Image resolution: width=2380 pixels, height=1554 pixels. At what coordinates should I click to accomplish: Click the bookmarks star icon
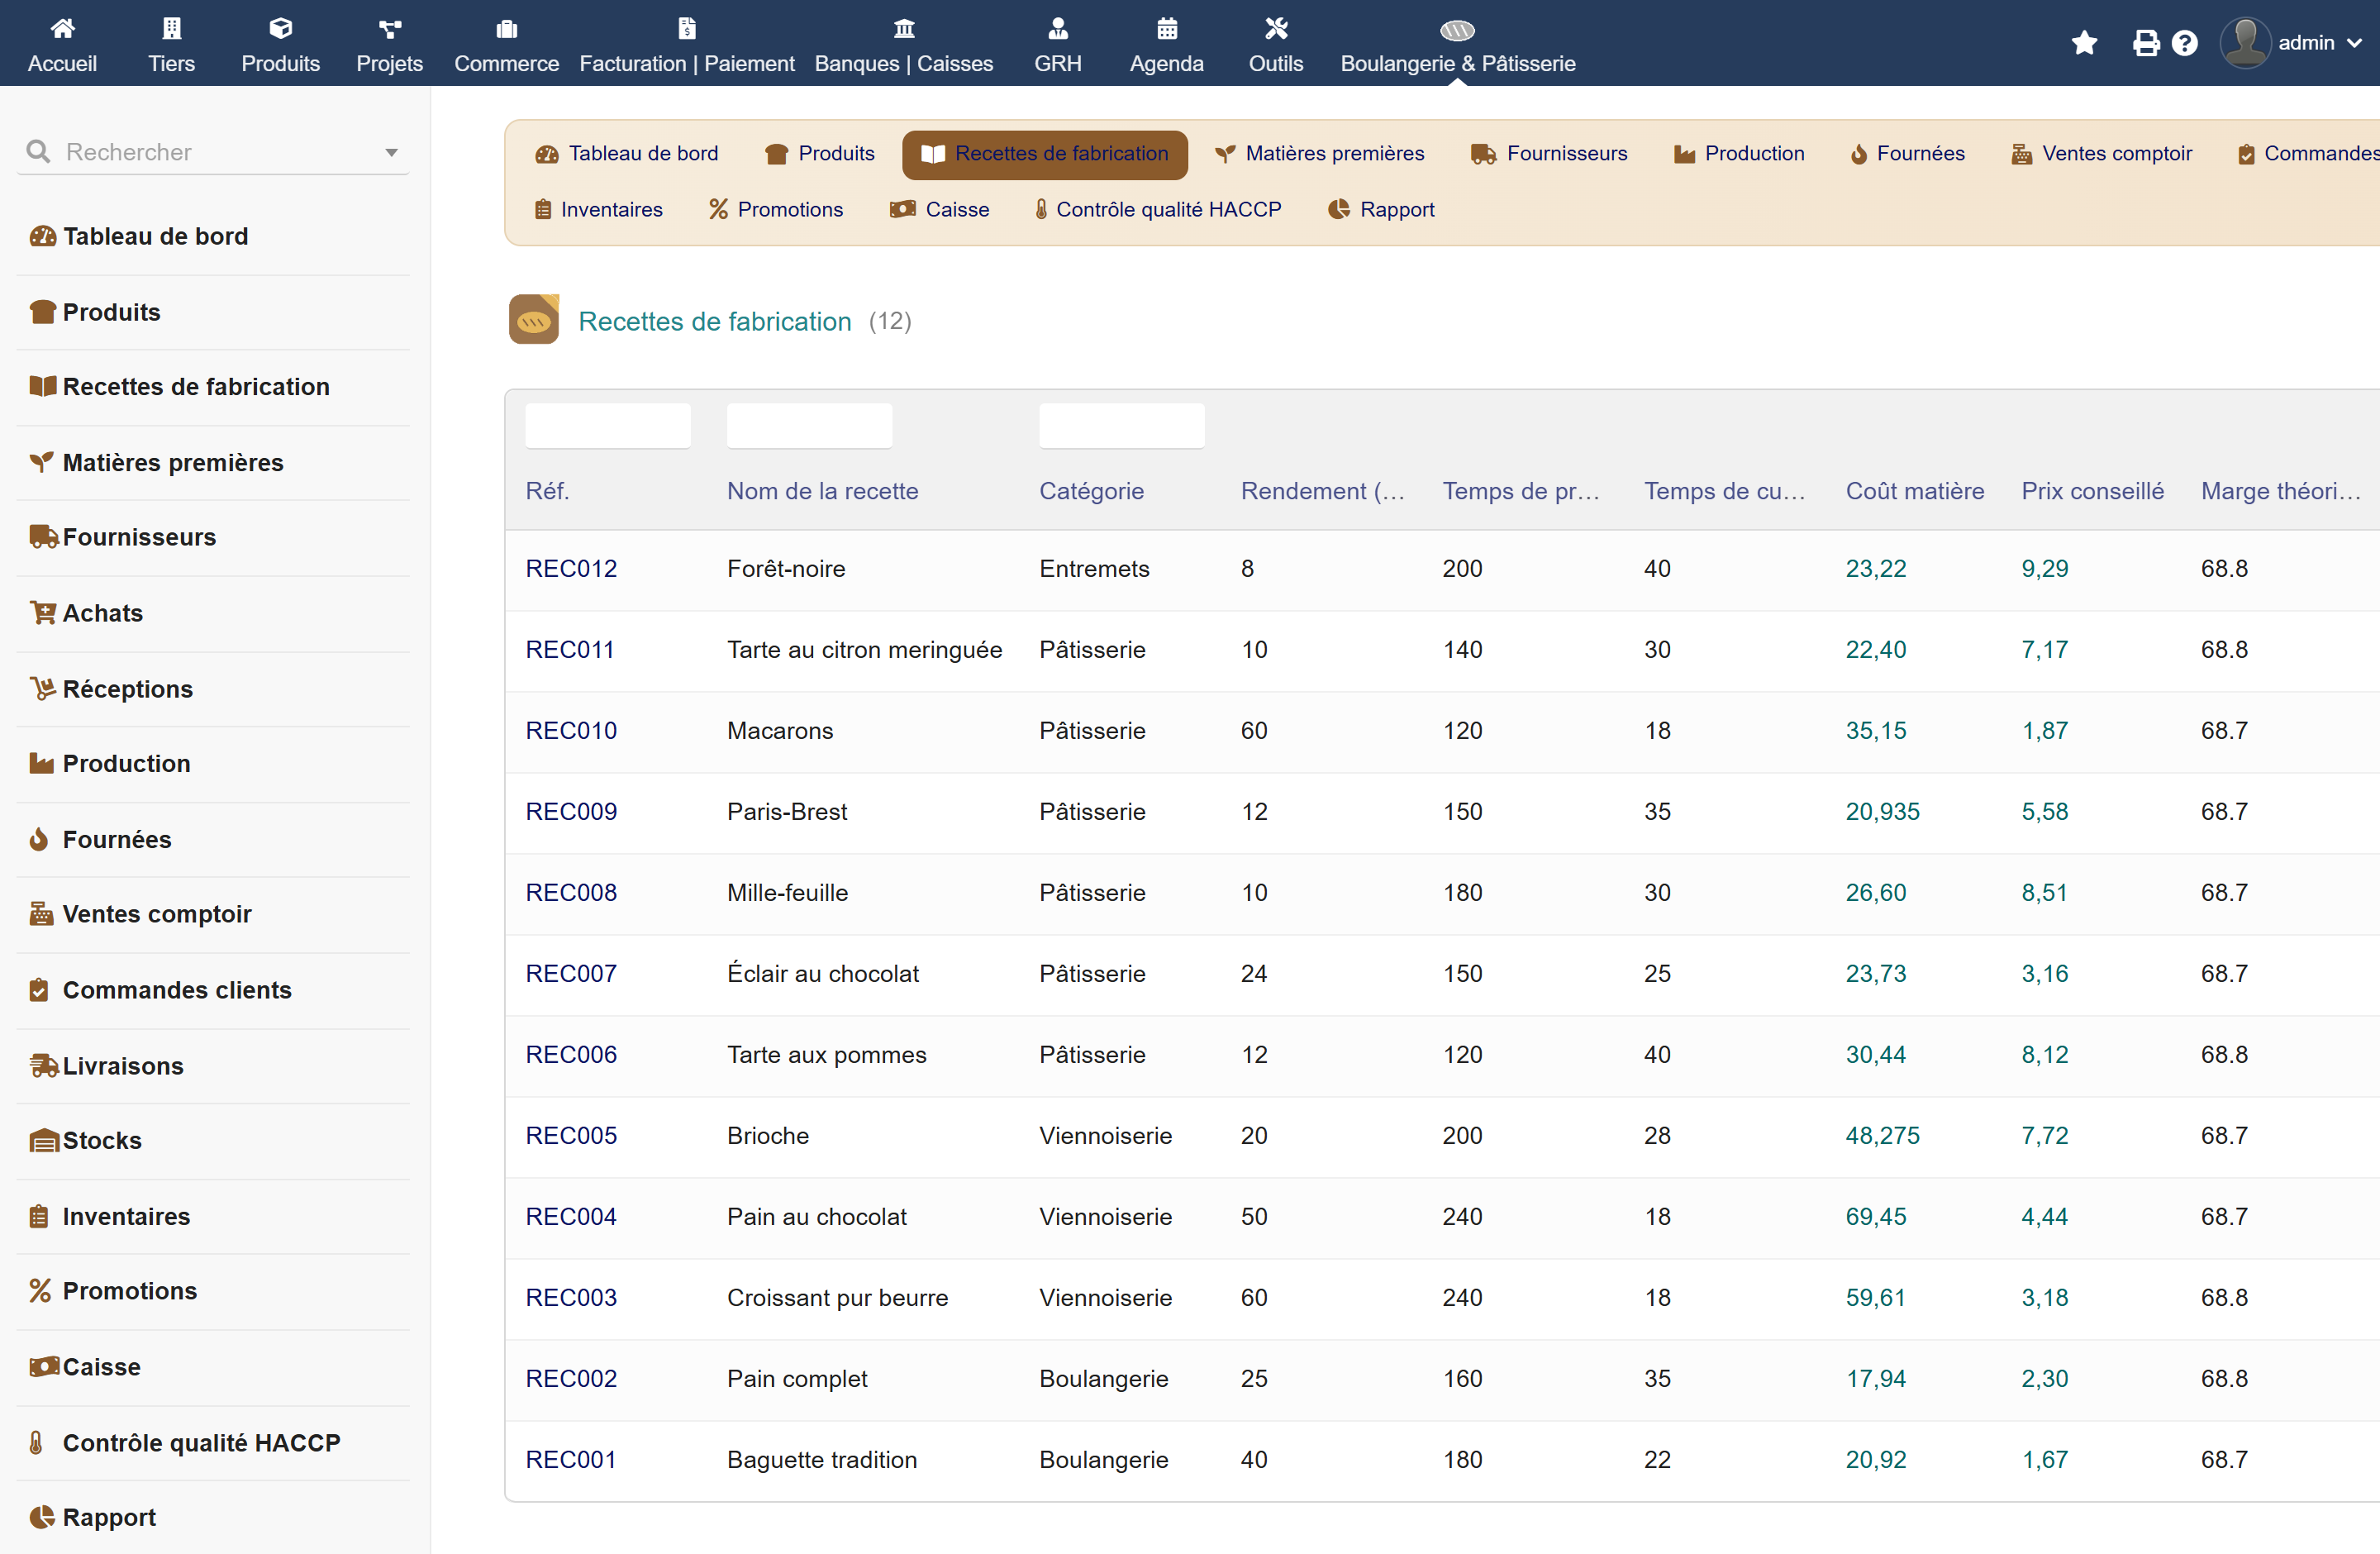click(x=2084, y=43)
